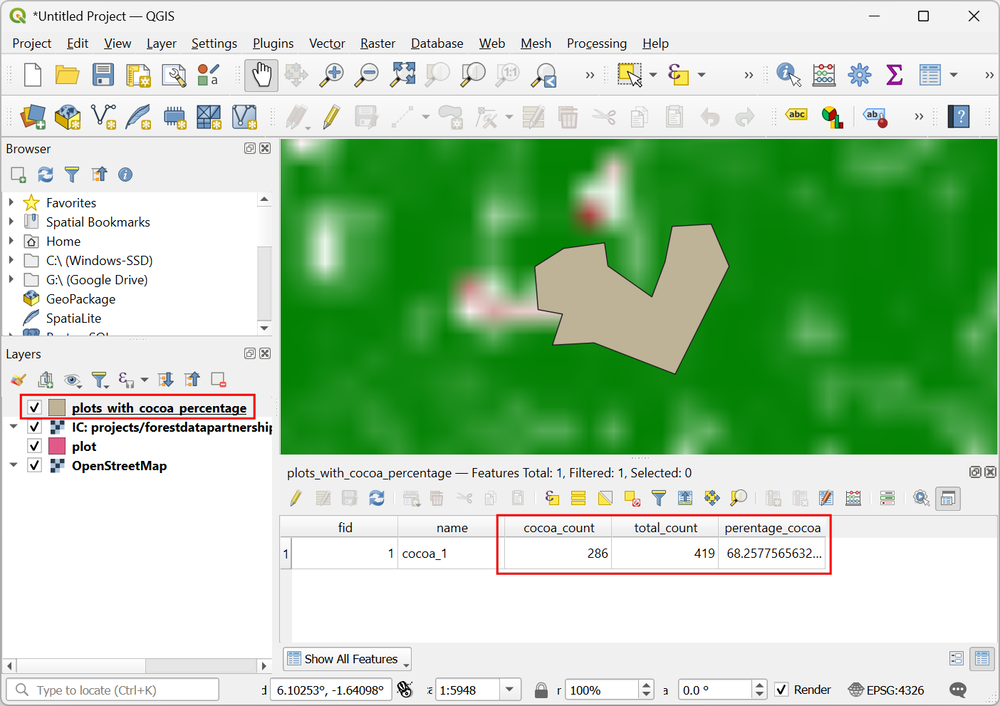The width and height of the screenshot is (1000, 706).
Task: Open the Field Calculator abacus icon in main toolbar
Action: 824,75
